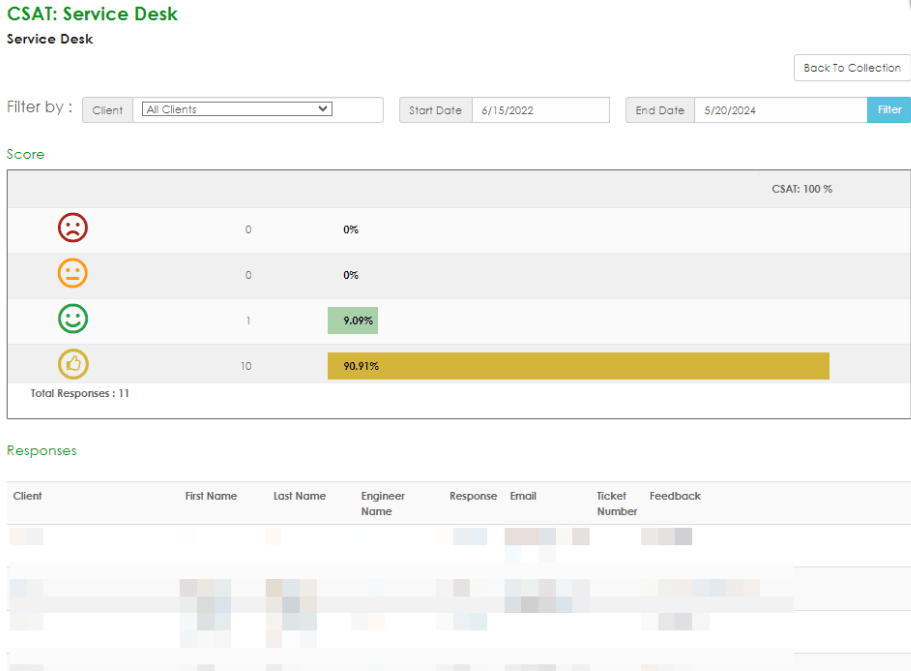Sort by Response column header
The image size is (911, 671).
473,496
